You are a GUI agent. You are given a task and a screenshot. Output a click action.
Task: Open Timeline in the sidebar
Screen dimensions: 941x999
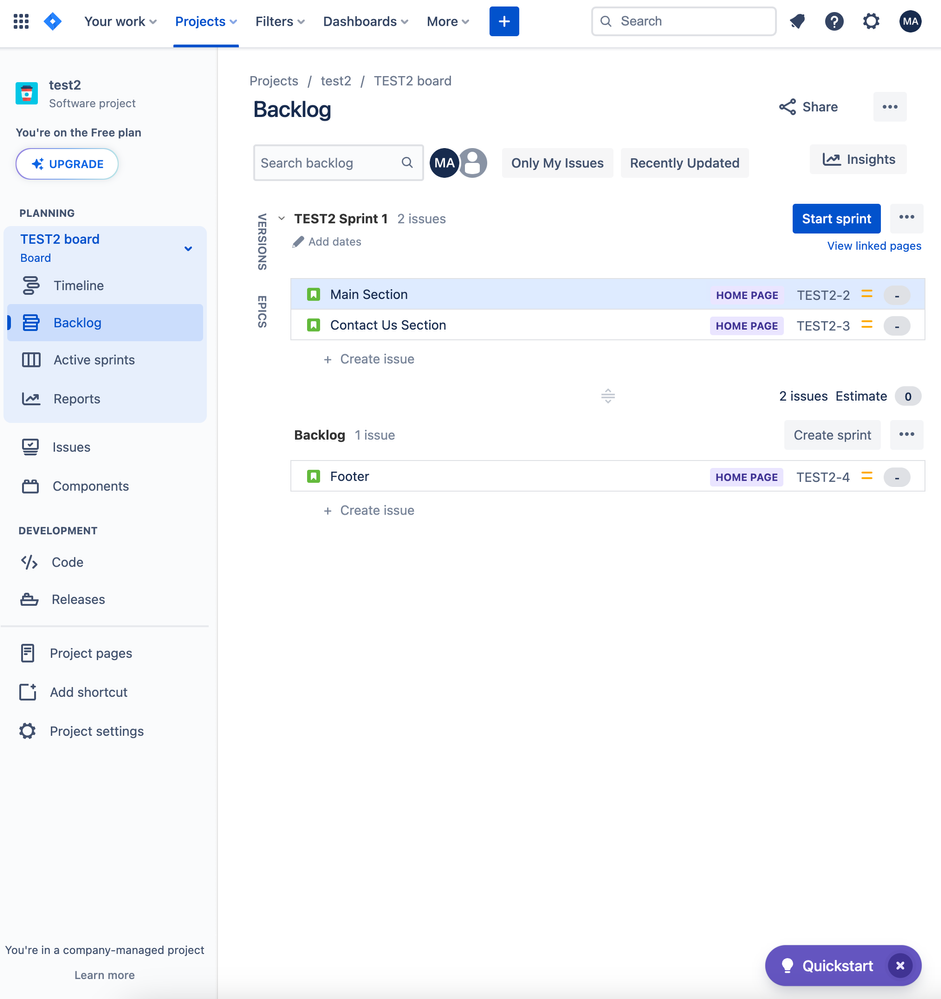(x=105, y=285)
